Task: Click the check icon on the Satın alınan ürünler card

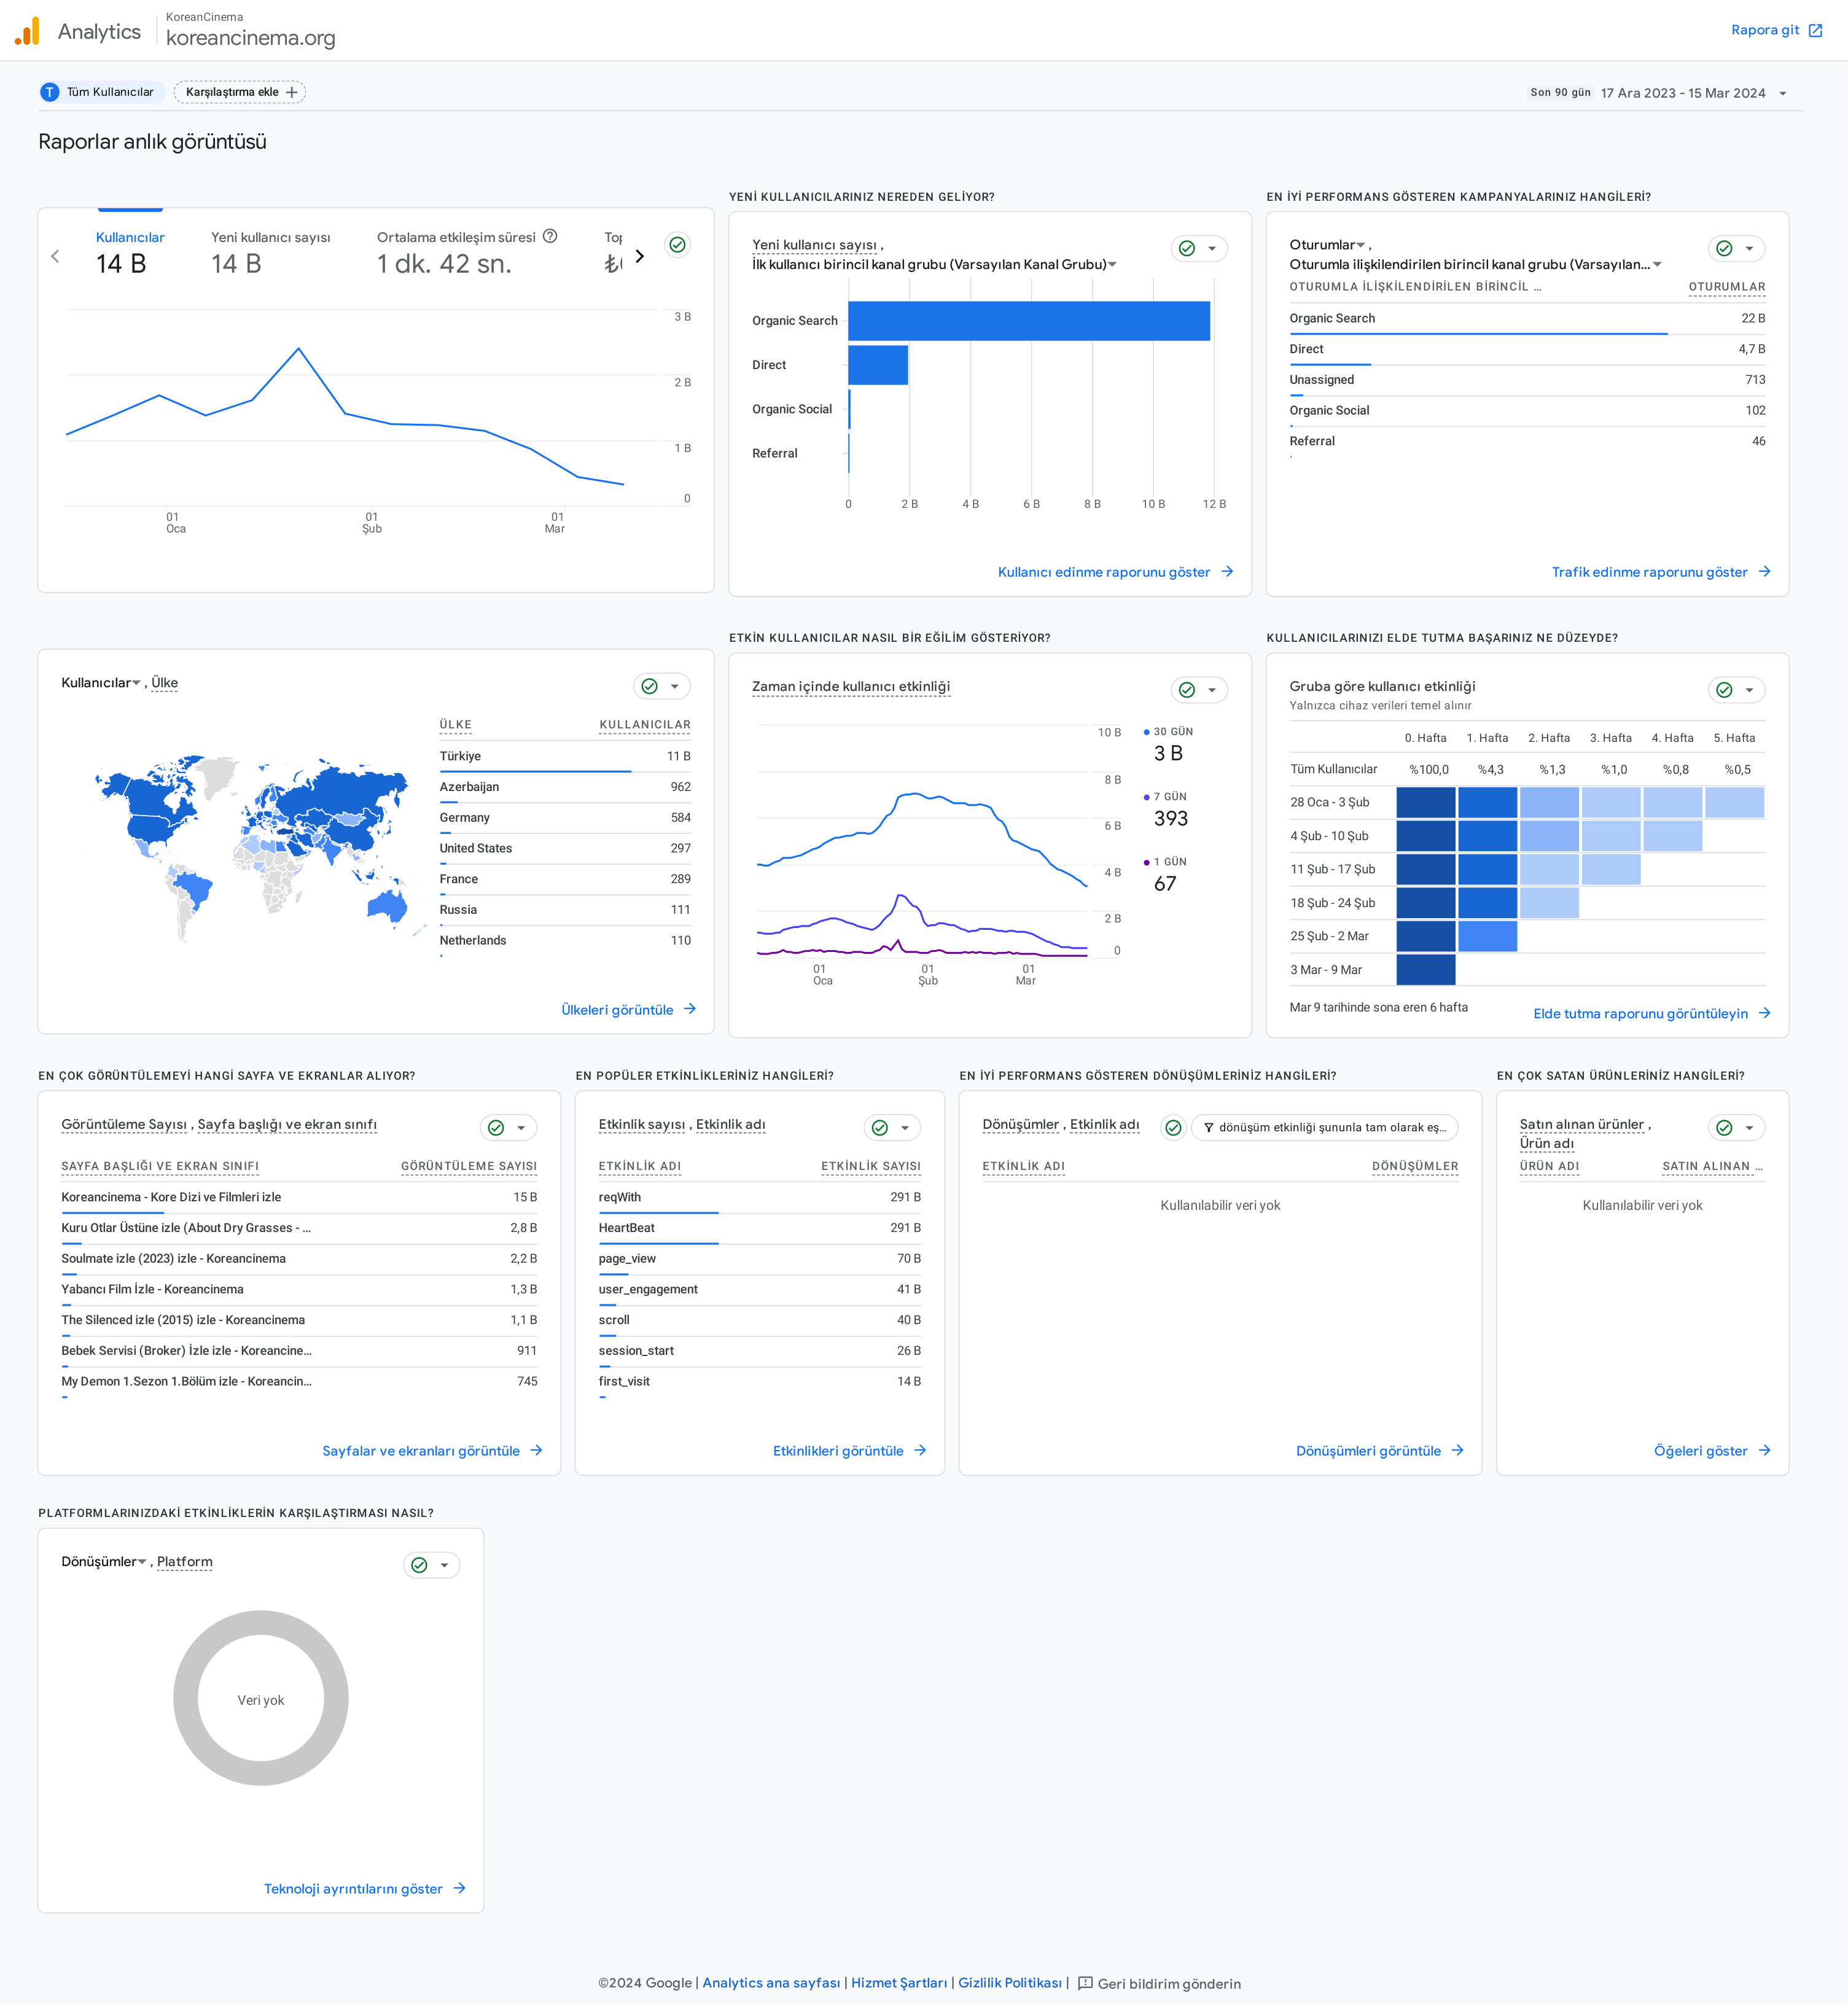Action: pos(1724,1128)
